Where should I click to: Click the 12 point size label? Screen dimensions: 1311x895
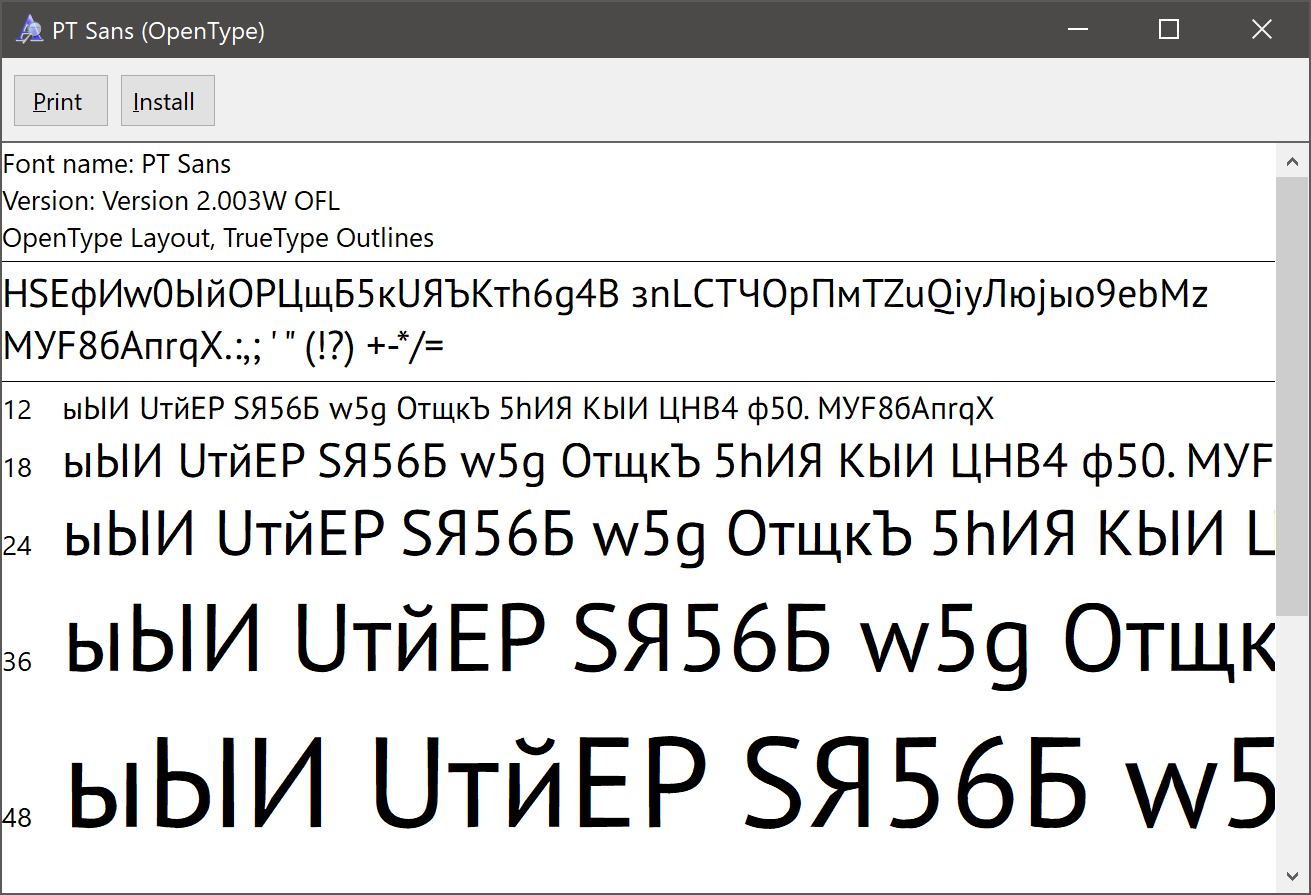click(18, 409)
